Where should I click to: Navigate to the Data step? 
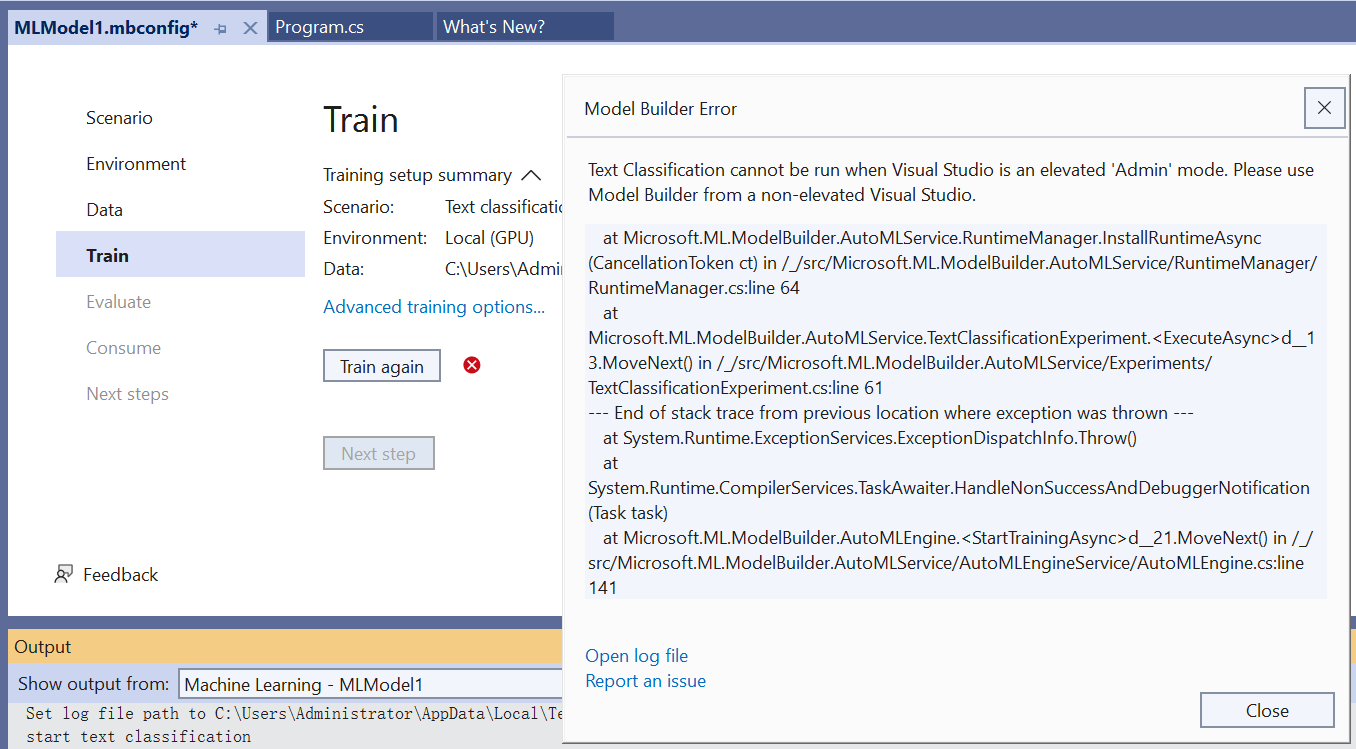tap(104, 209)
